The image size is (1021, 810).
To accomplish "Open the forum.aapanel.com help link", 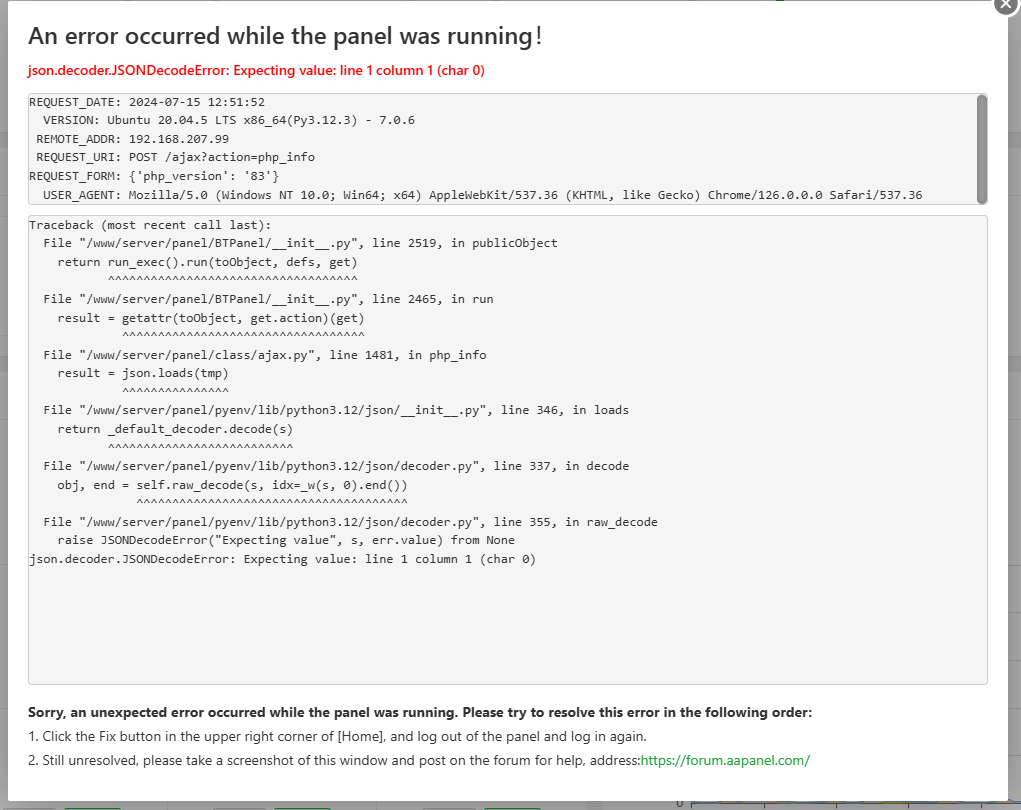I will click(725, 760).
